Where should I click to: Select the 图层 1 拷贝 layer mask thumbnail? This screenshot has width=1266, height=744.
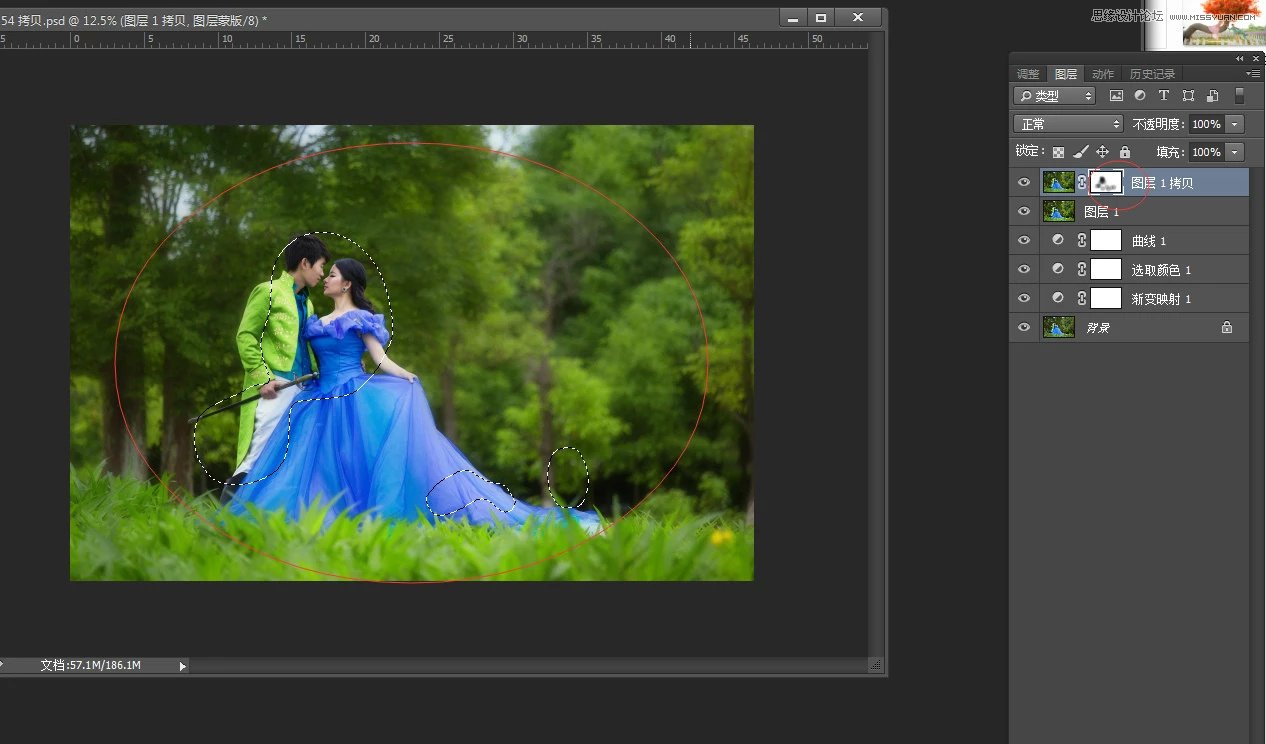click(1106, 182)
